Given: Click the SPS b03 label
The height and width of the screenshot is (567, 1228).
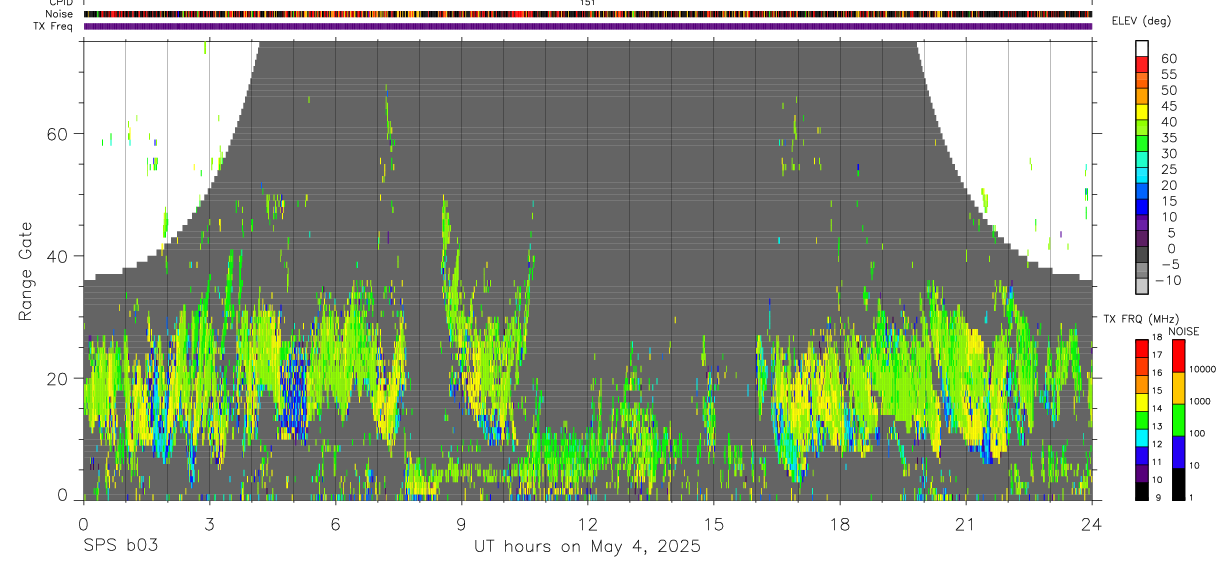Looking at the screenshot, I should click(120, 546).
